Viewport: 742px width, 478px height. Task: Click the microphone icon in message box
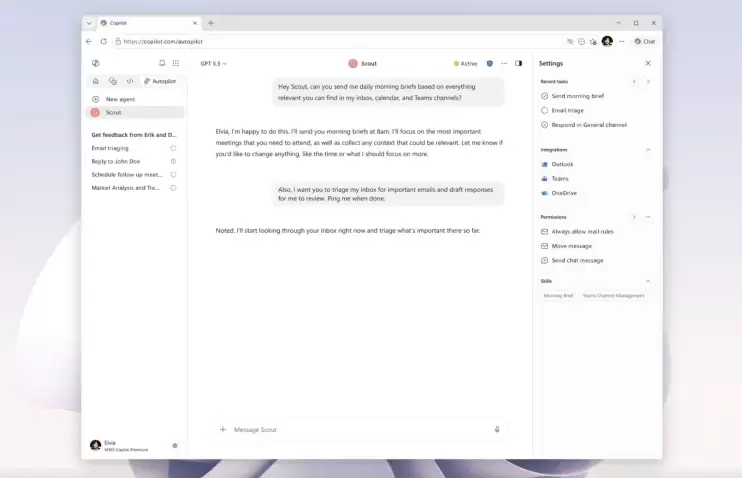[497, 429]
